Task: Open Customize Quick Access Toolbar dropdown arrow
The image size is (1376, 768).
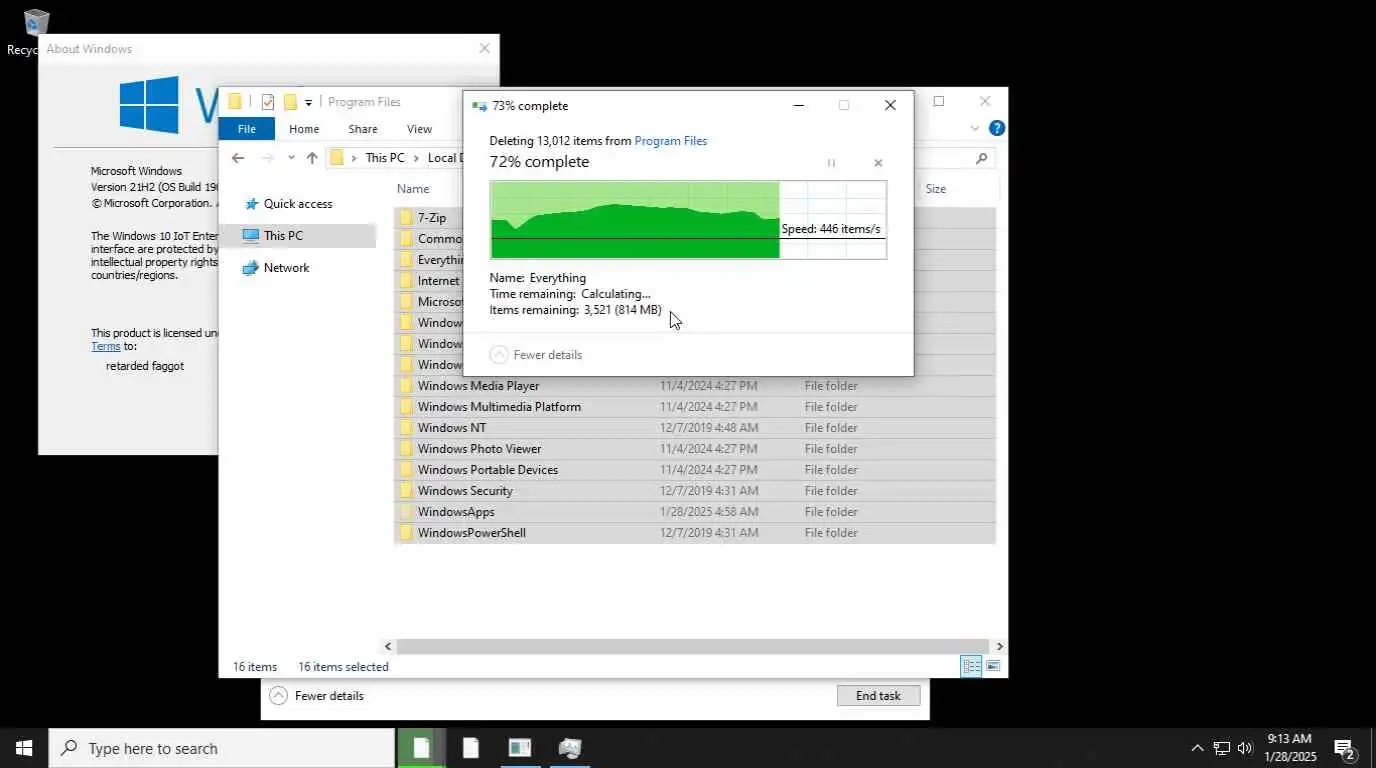Action: point(309,102)
